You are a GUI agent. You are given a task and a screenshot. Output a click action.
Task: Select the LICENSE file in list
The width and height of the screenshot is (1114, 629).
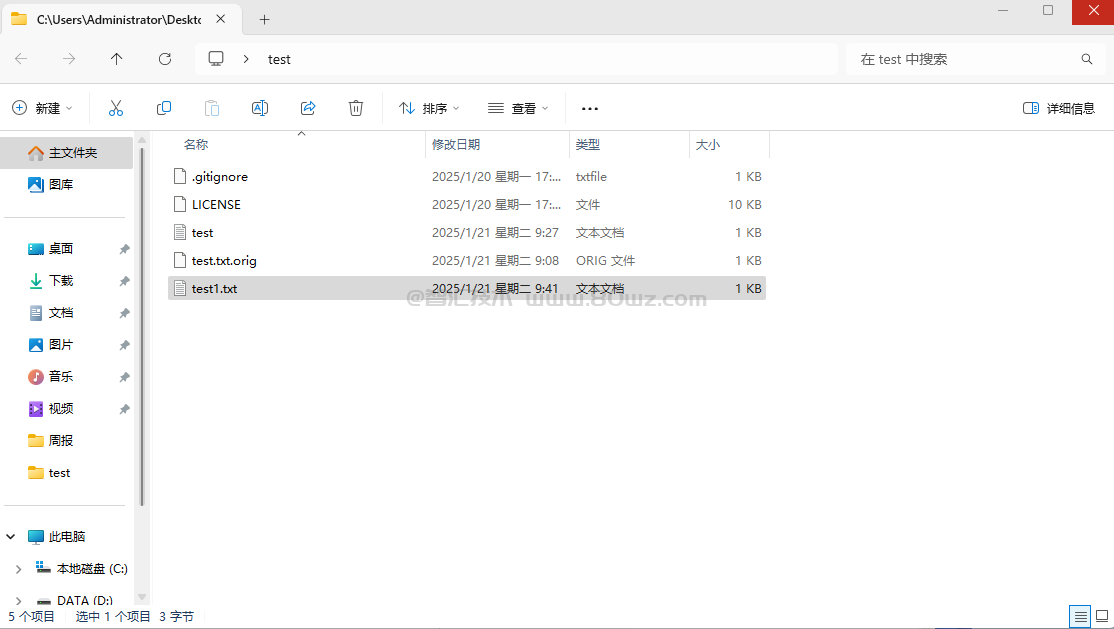tap(216, 205)
